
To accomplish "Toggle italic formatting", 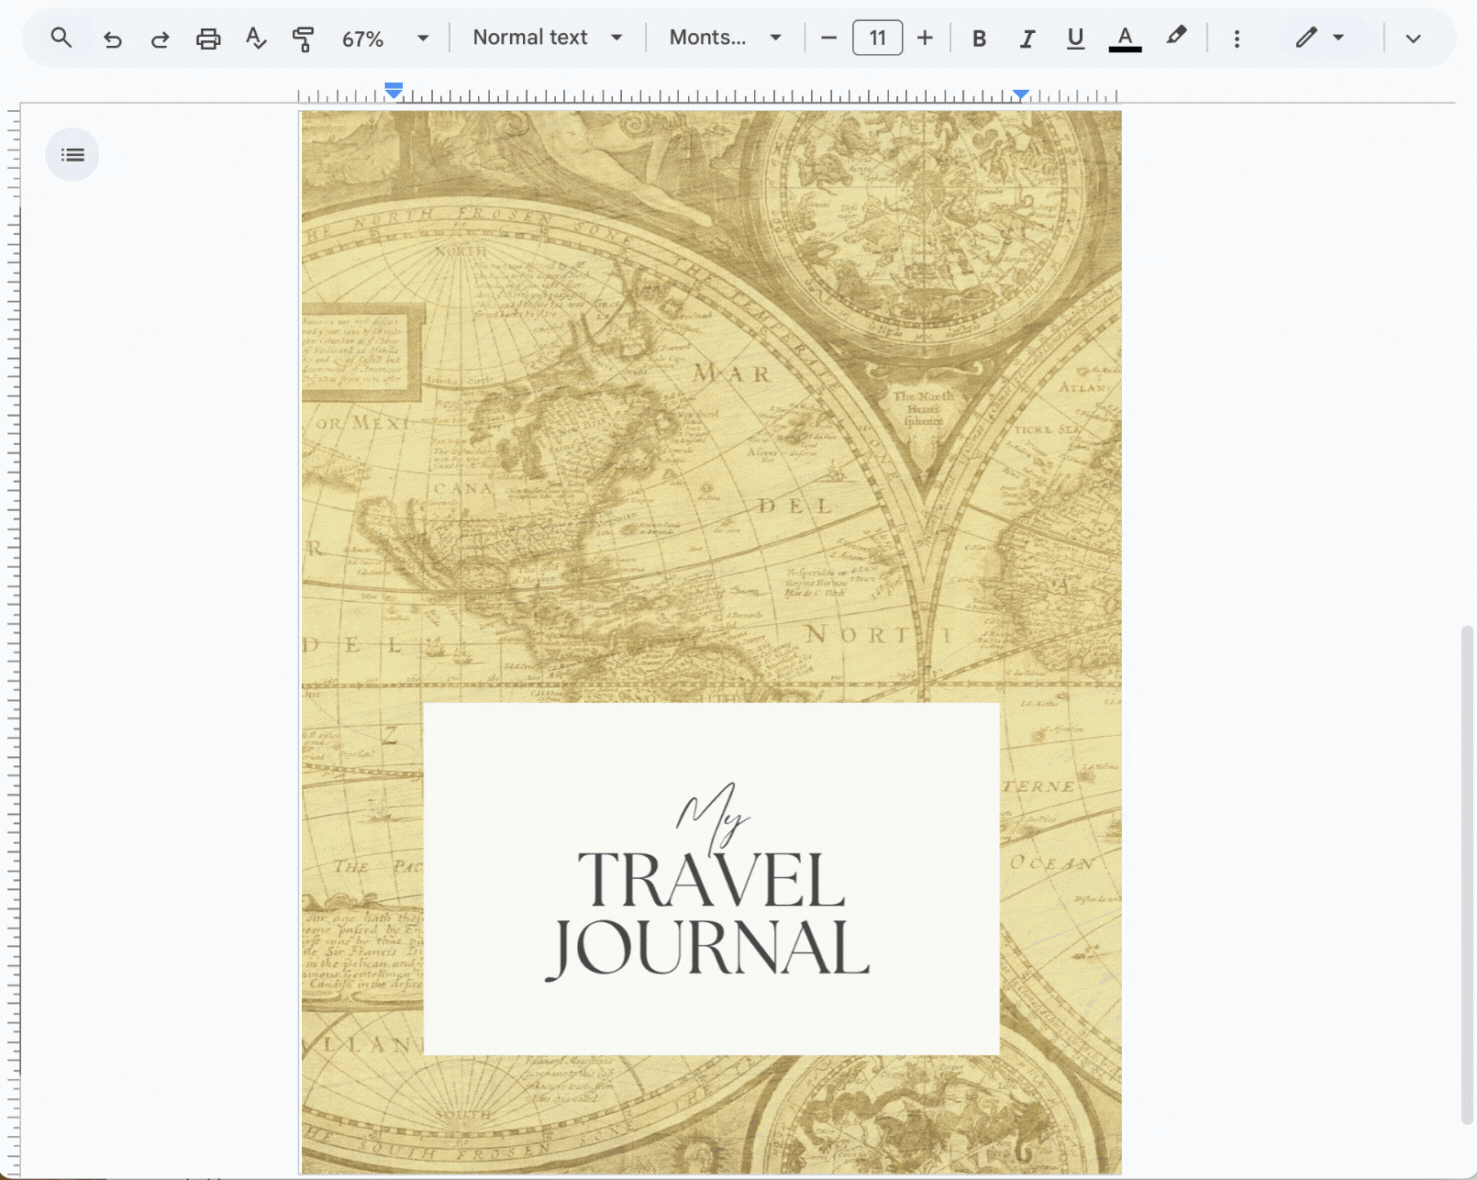I will [x=1027, y=39].
